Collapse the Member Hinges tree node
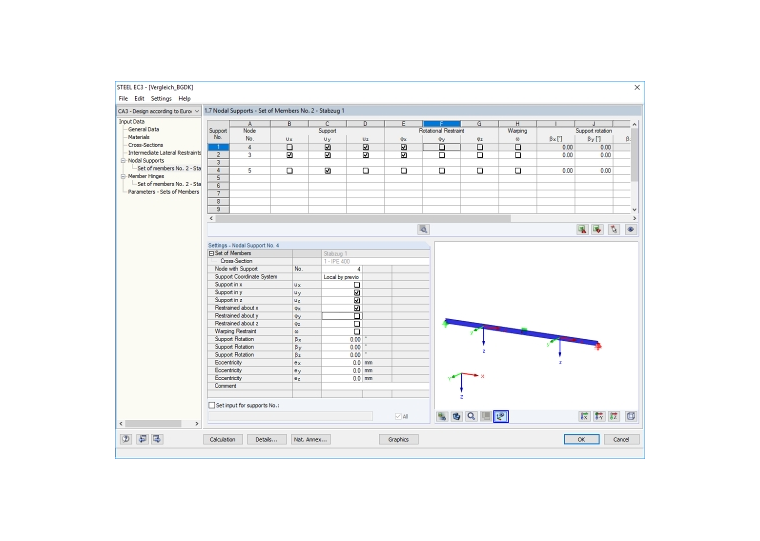This screenshot has height=541, width=760. point(123,176)
